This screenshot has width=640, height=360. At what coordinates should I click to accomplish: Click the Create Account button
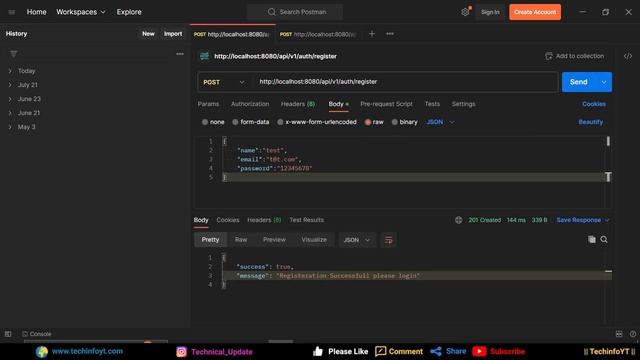click(x=535, y=12)
